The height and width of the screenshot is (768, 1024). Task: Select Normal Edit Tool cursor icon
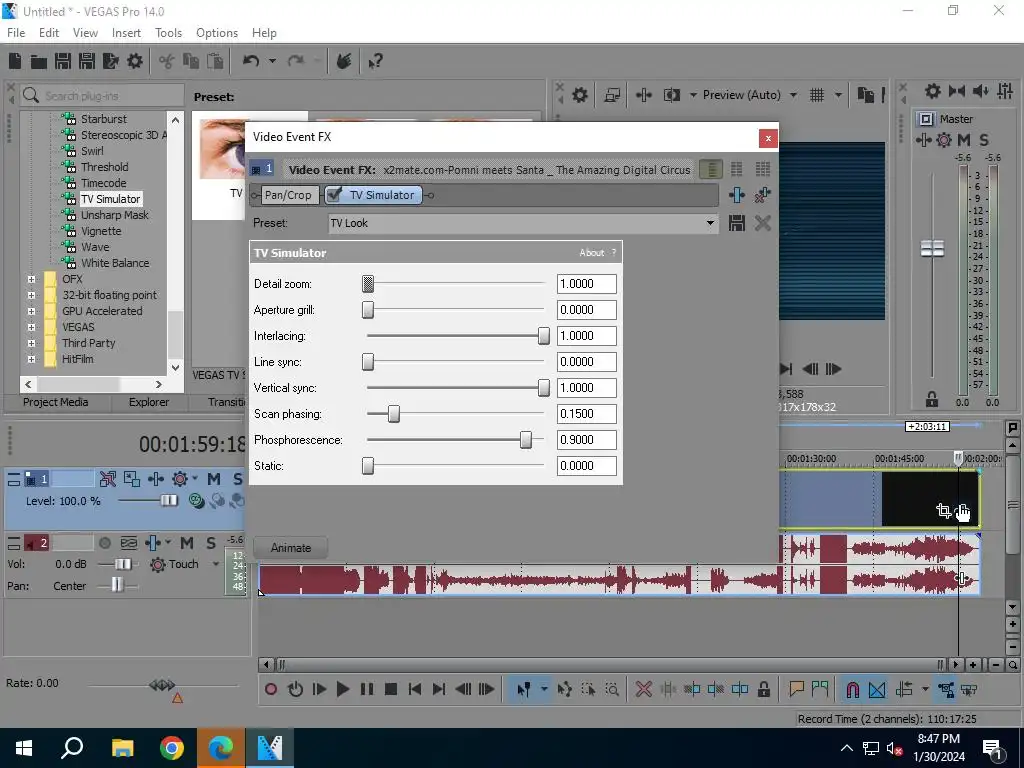click(523, 689)
